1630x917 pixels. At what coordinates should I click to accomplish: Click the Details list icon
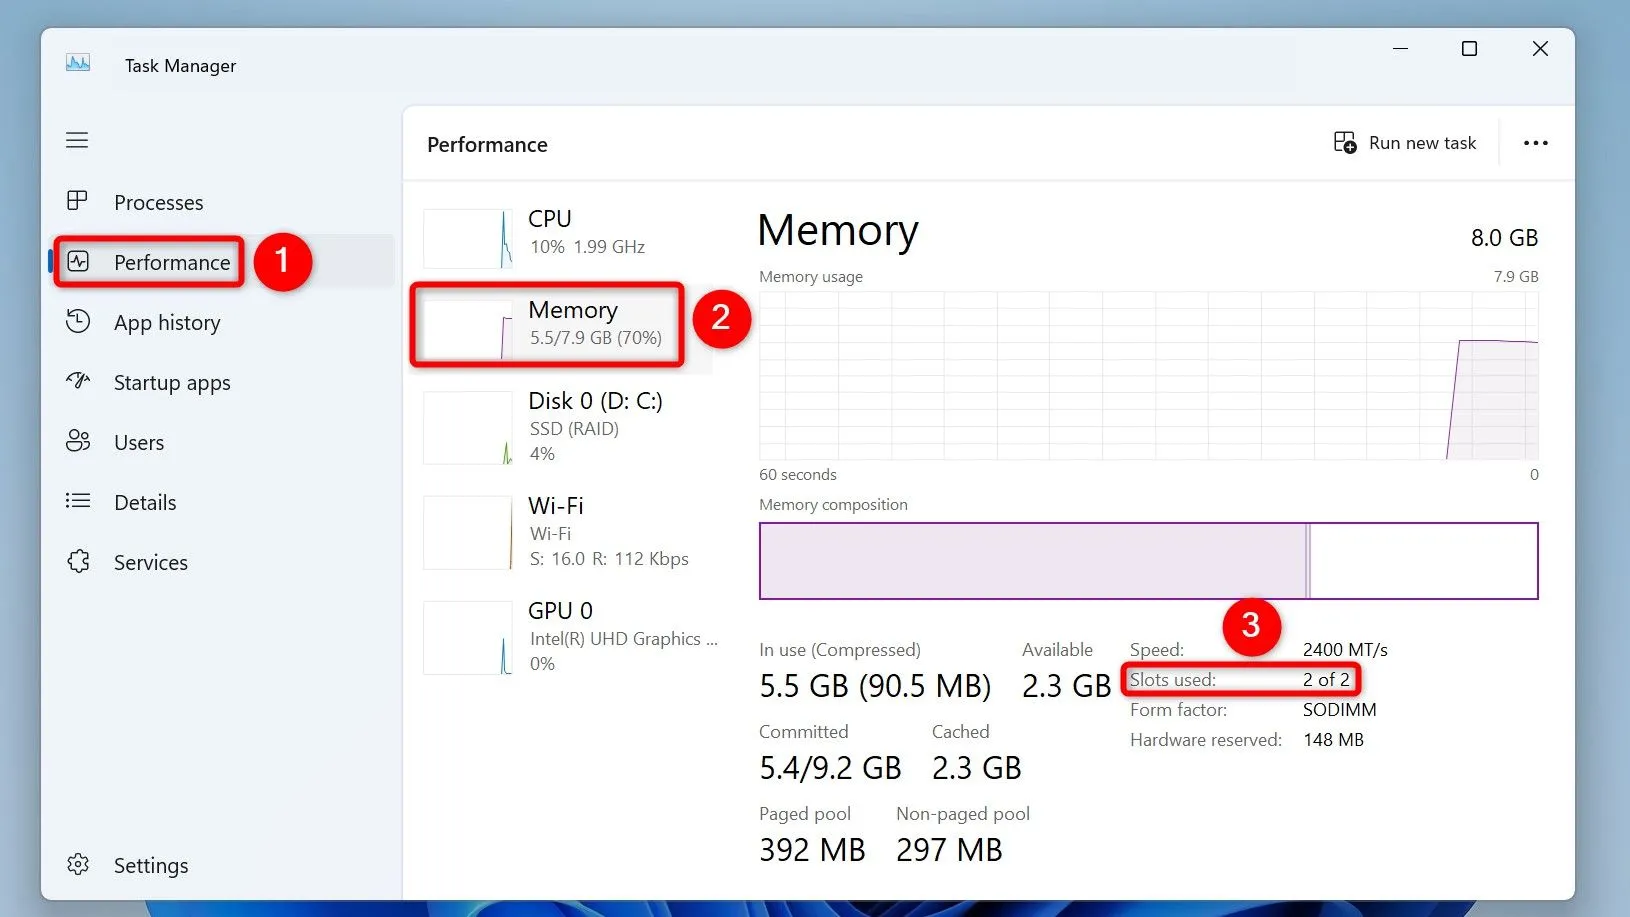click(78, 501)
